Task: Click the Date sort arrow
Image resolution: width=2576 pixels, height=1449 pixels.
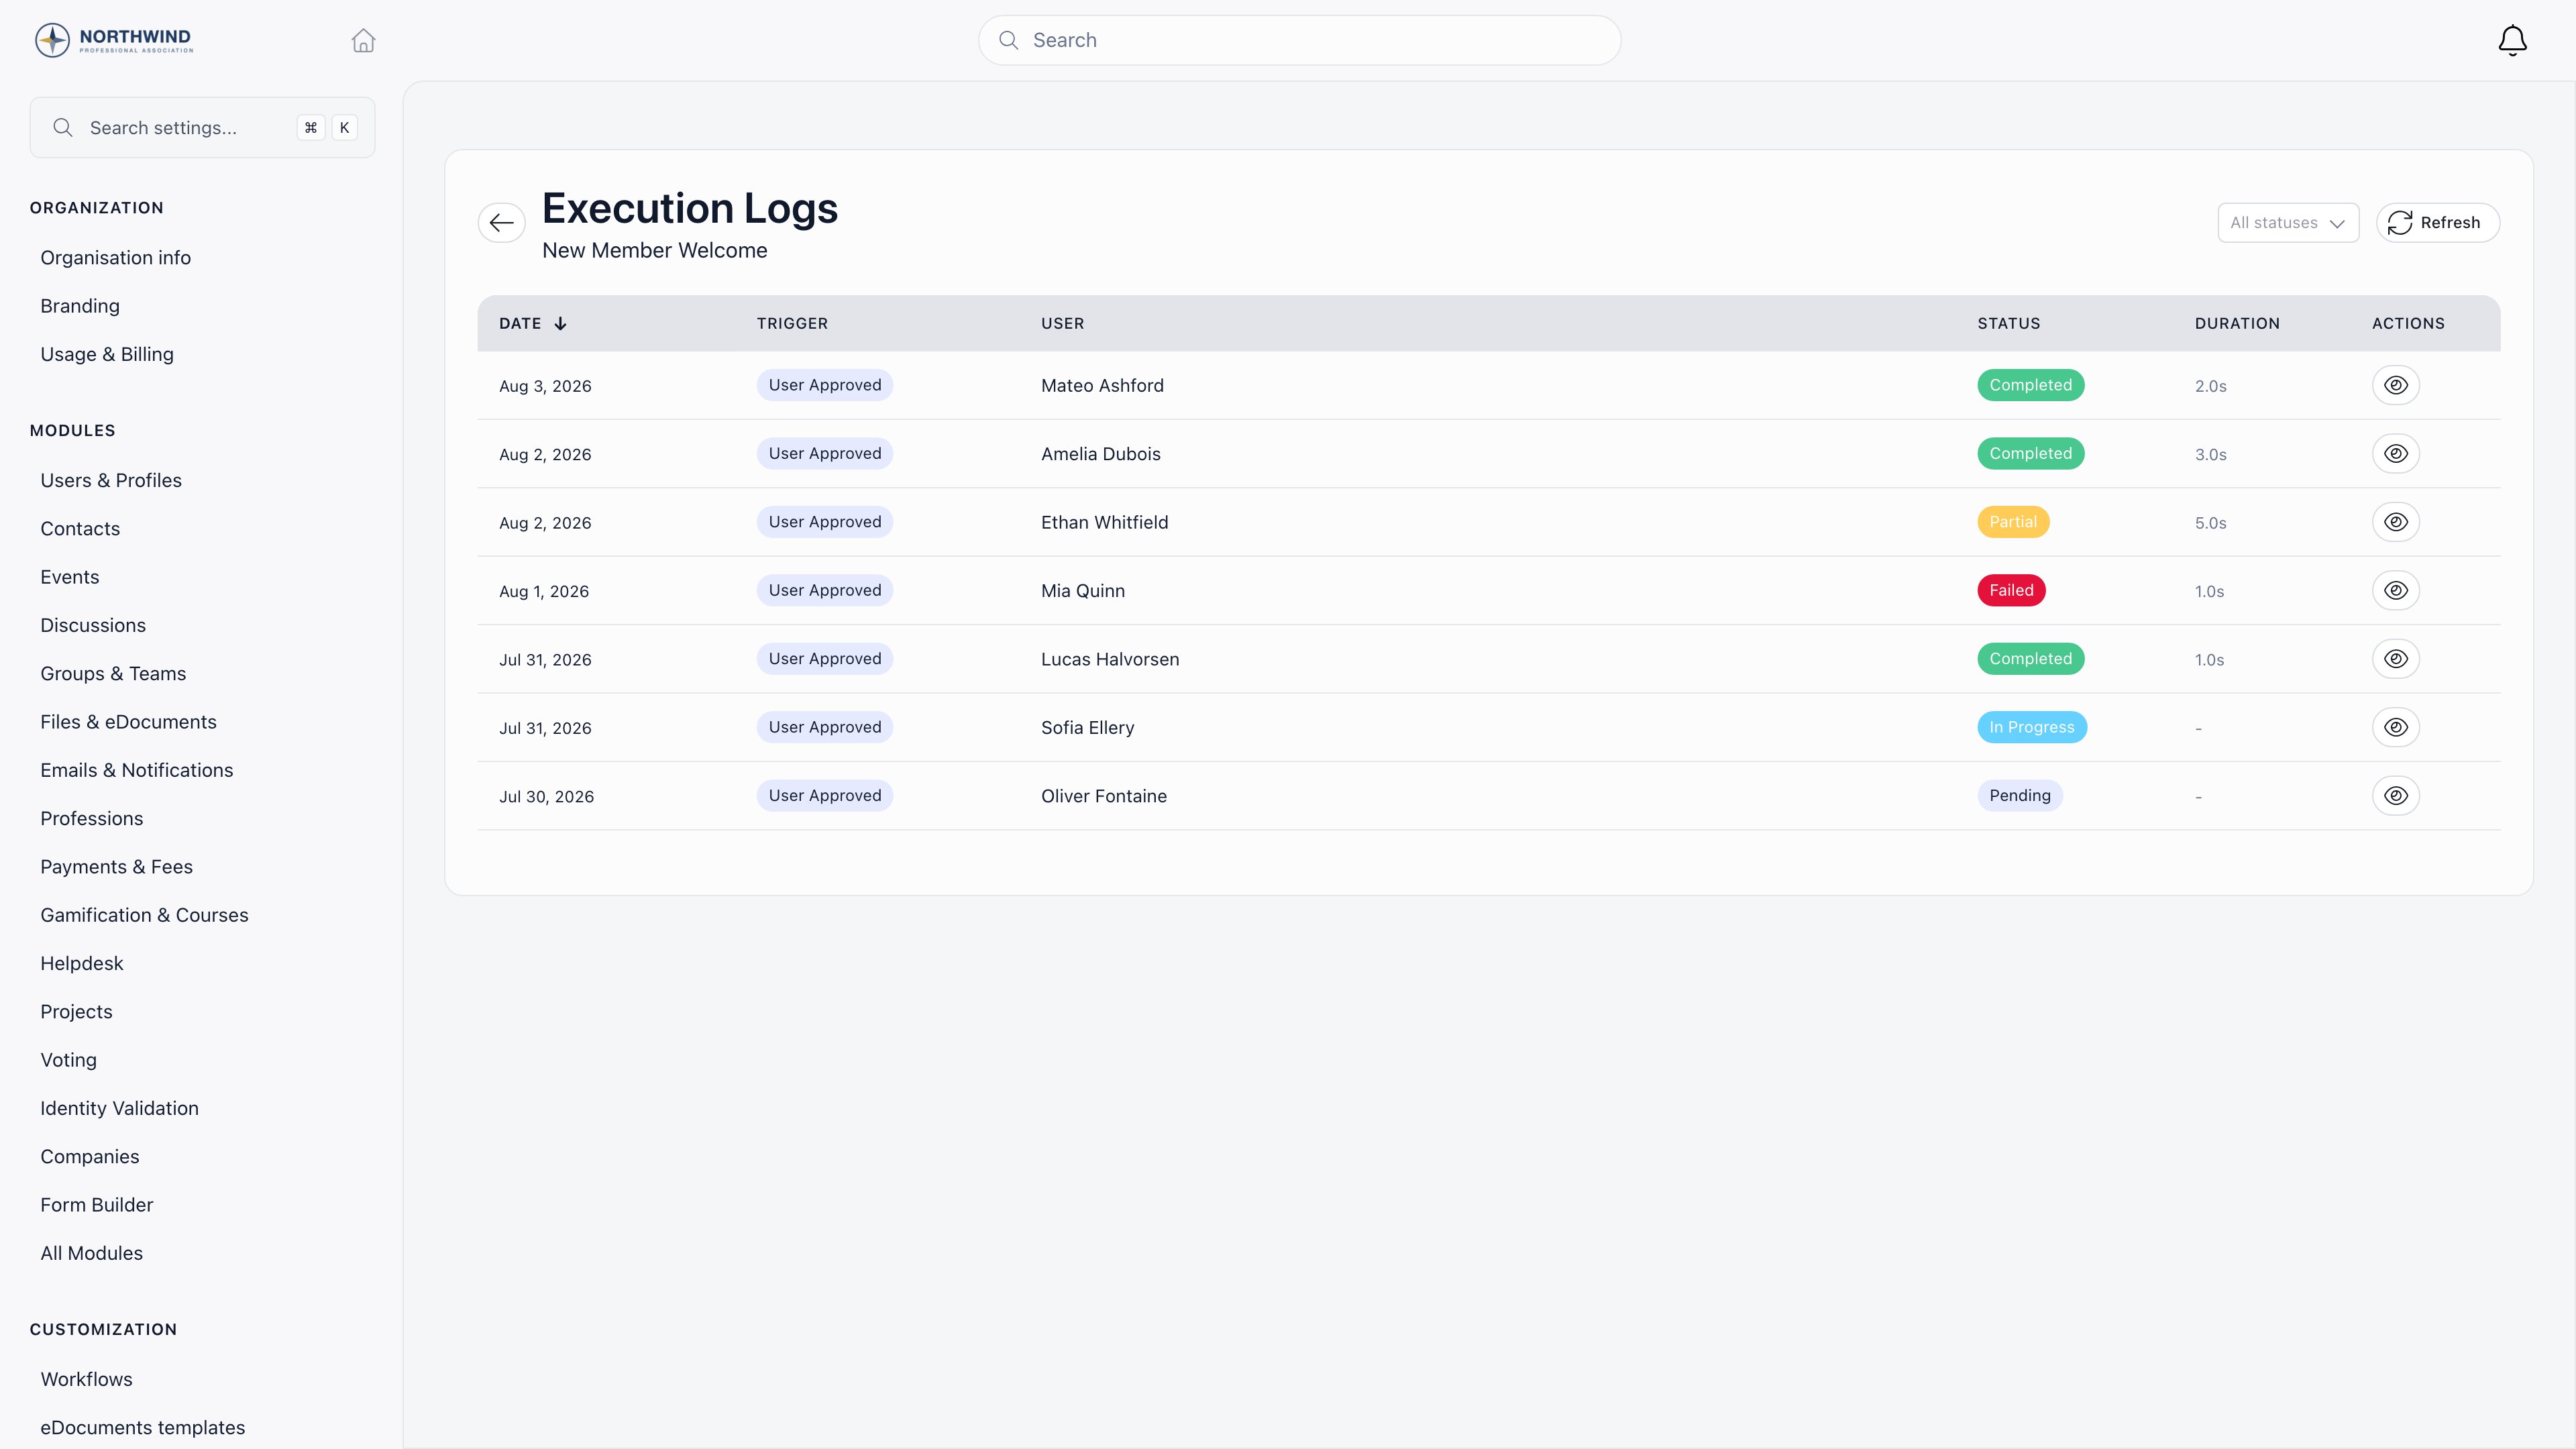Action: click(560, 323)
